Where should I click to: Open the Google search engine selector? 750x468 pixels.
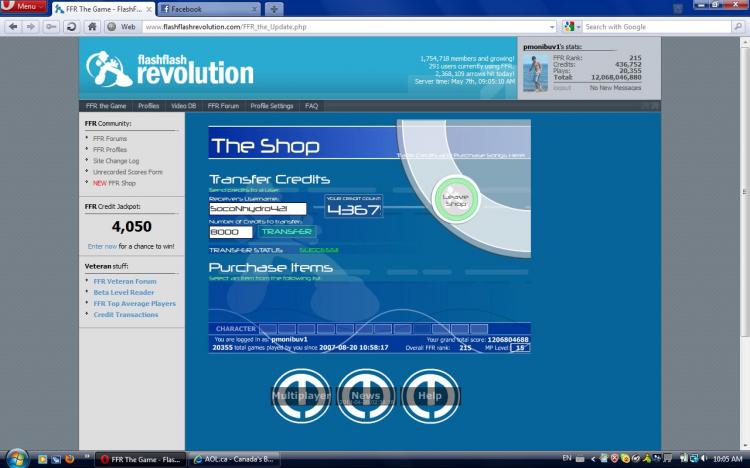pyautogui.click(x=572, y=27)
